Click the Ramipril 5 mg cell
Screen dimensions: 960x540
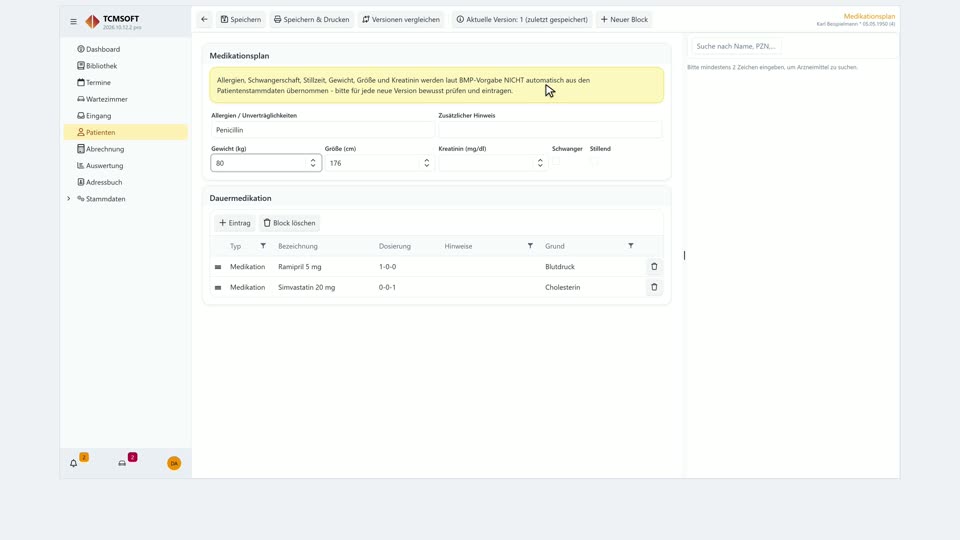point(299,267)
